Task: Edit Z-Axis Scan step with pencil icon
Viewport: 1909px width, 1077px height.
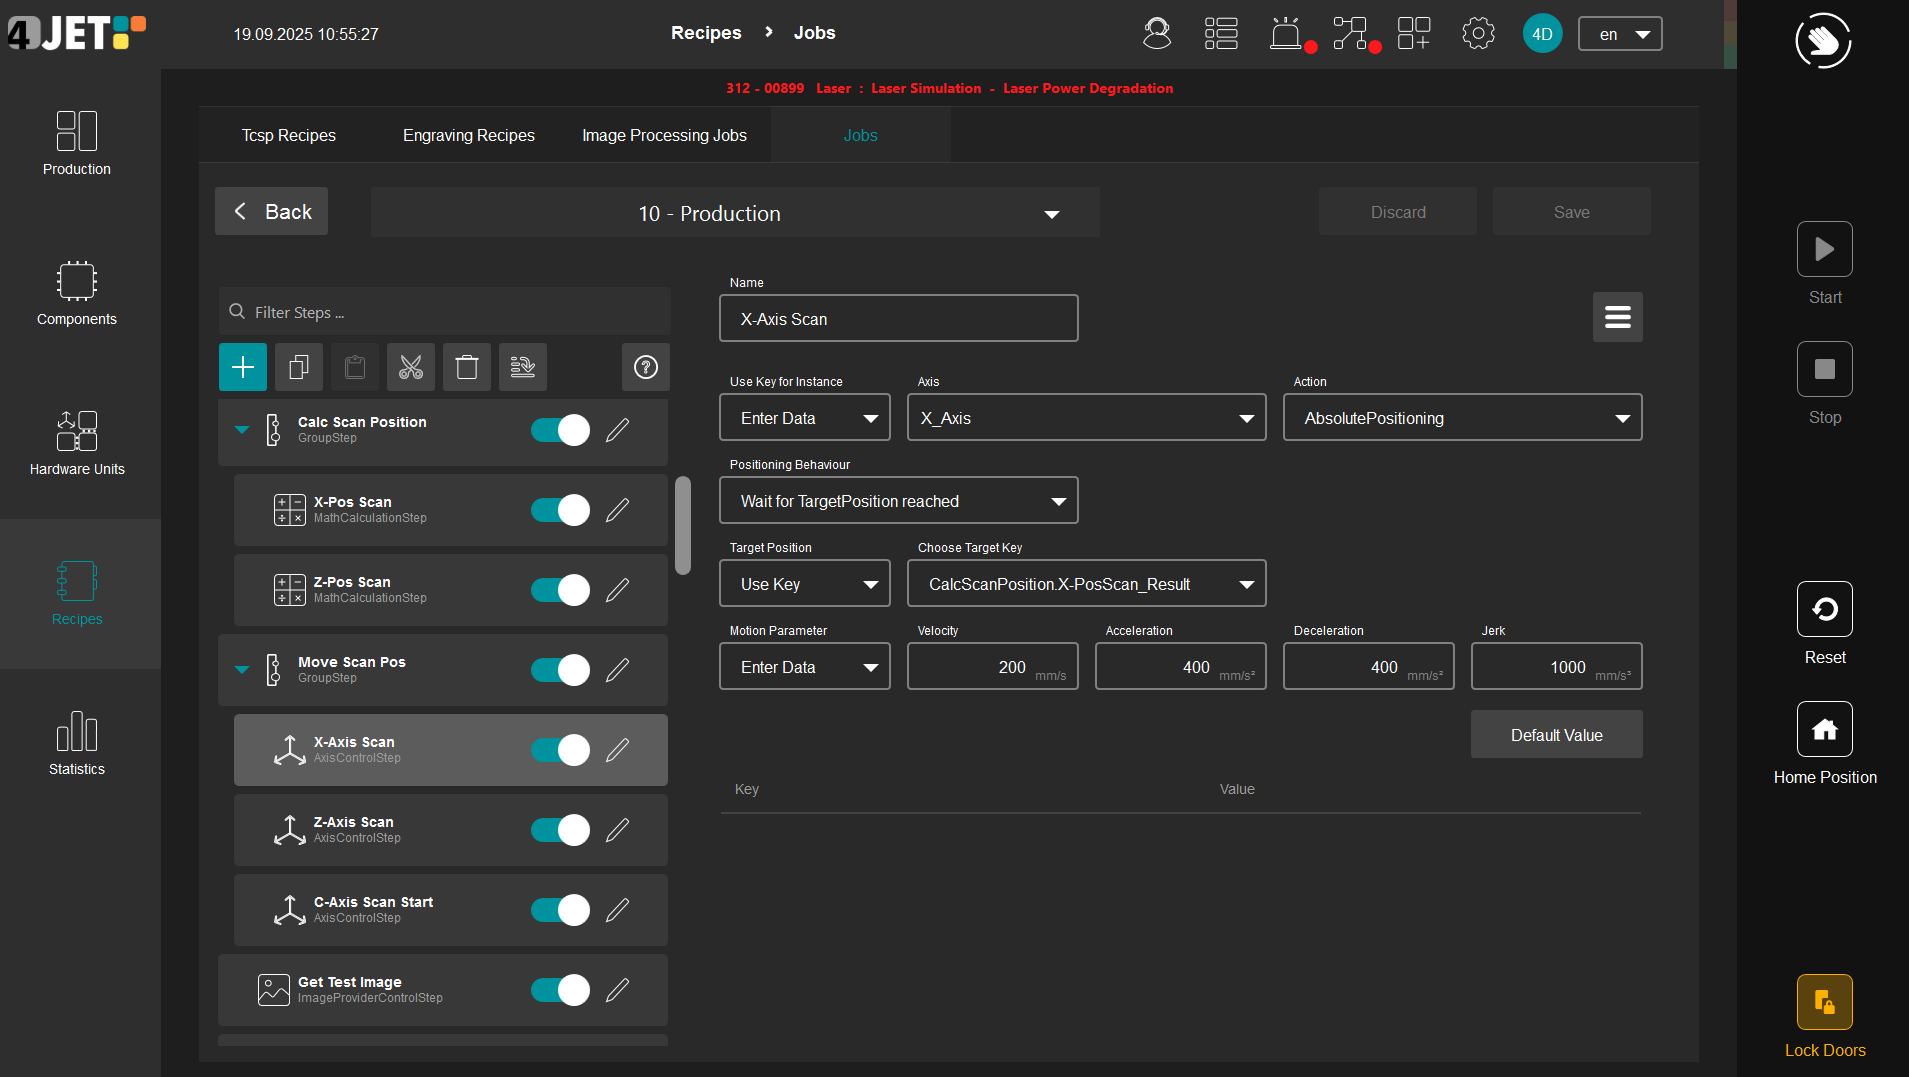Action: click(x=618, y=830)
